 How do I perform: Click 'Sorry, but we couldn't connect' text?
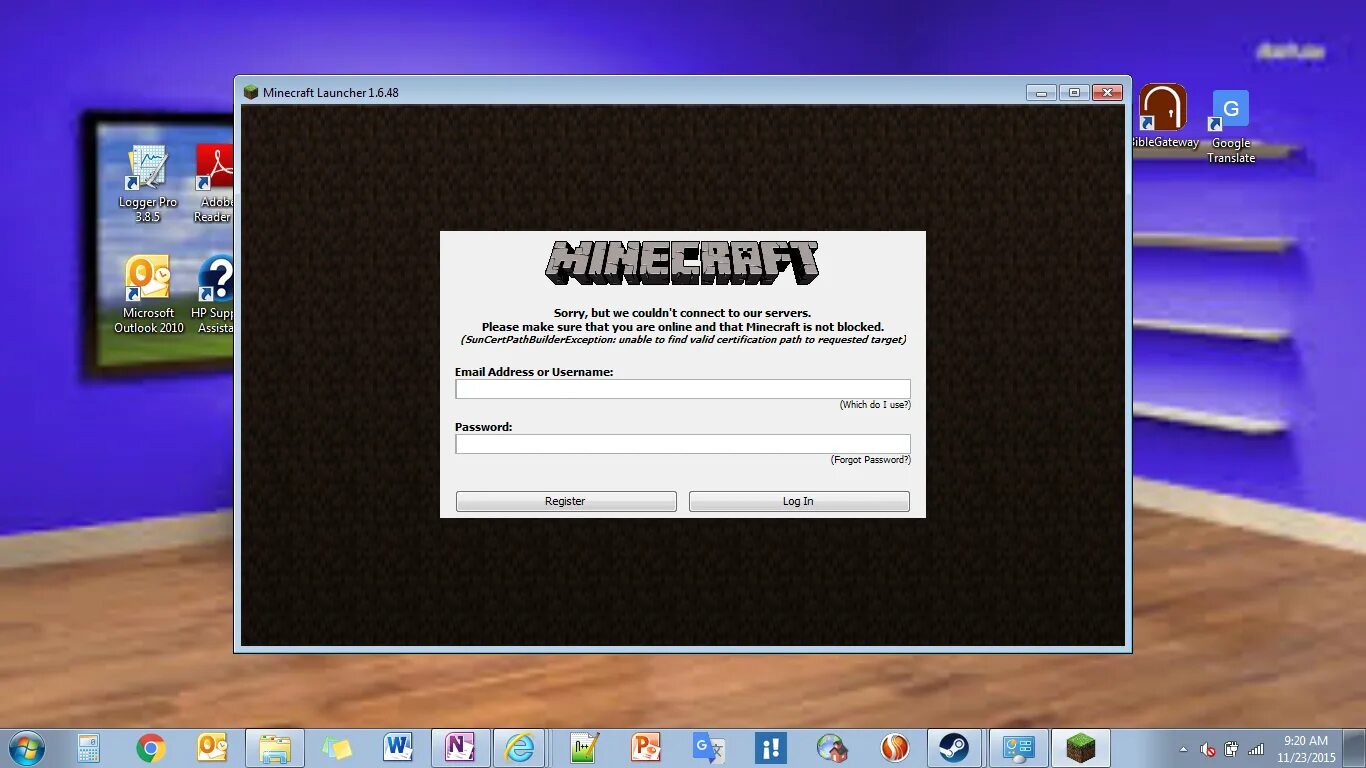click(x=683, y=313)
